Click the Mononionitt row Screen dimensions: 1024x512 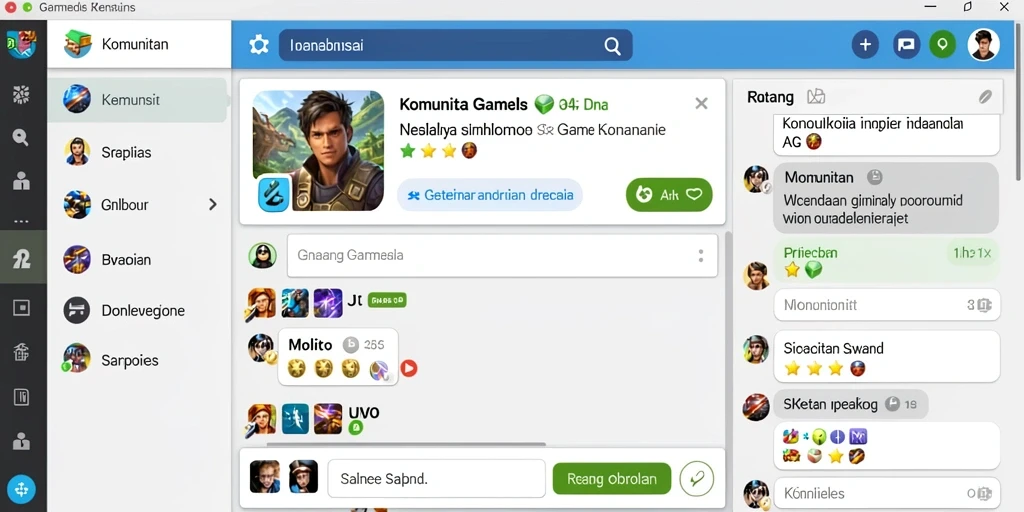886,305
